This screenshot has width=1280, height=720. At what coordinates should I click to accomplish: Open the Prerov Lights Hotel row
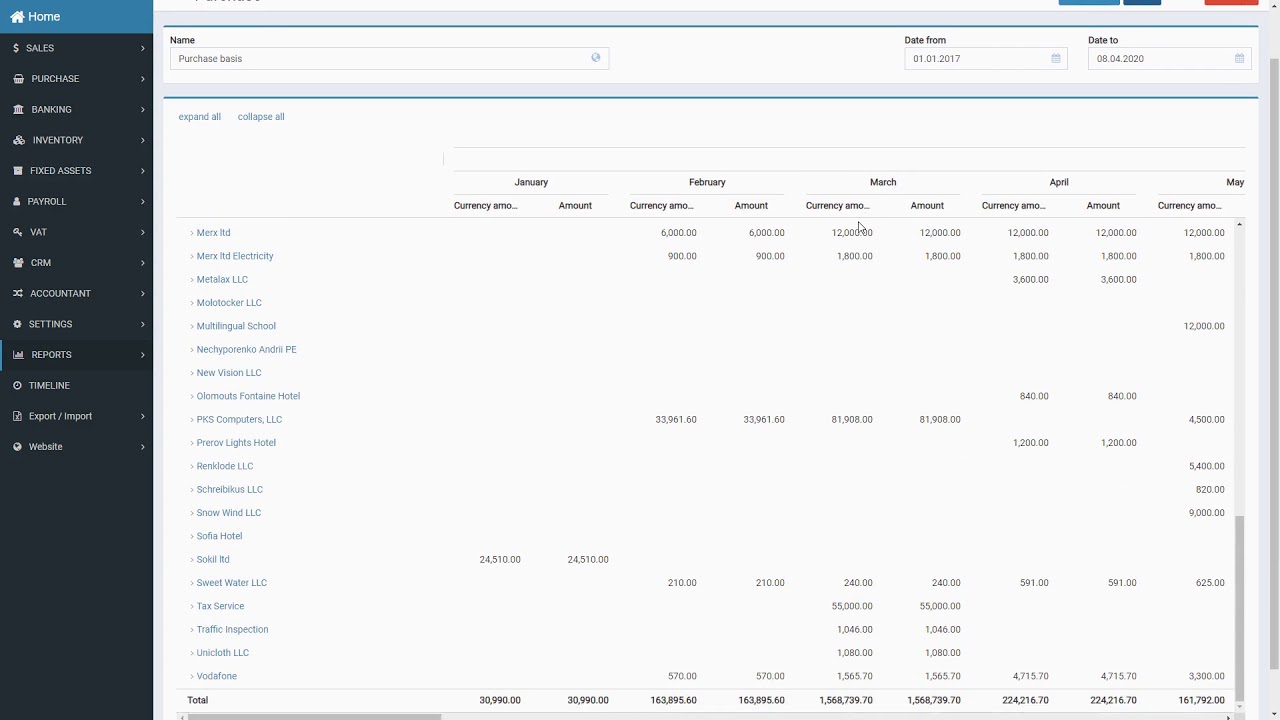236,443
